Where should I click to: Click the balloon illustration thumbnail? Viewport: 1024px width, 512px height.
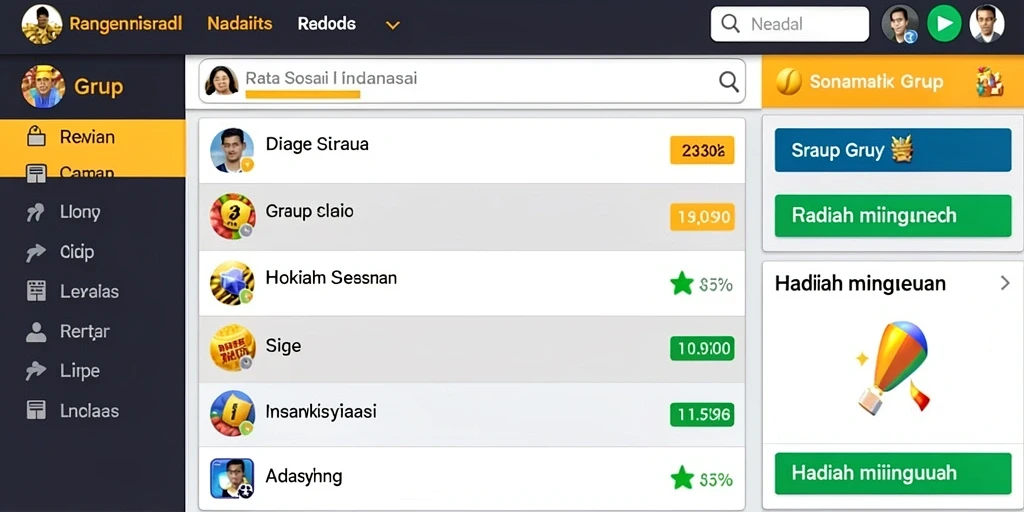(893, 368)
